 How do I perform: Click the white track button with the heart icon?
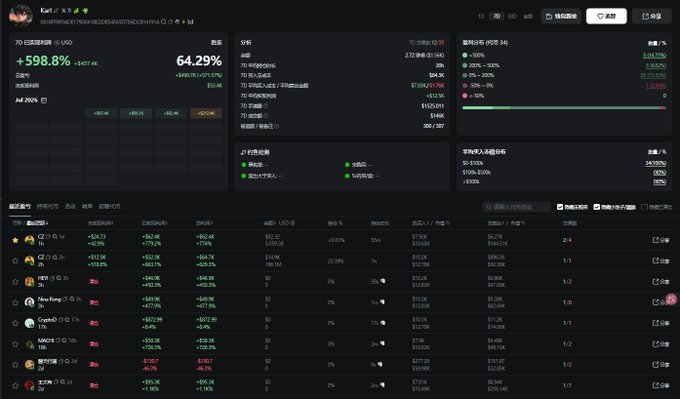(606, 16)
